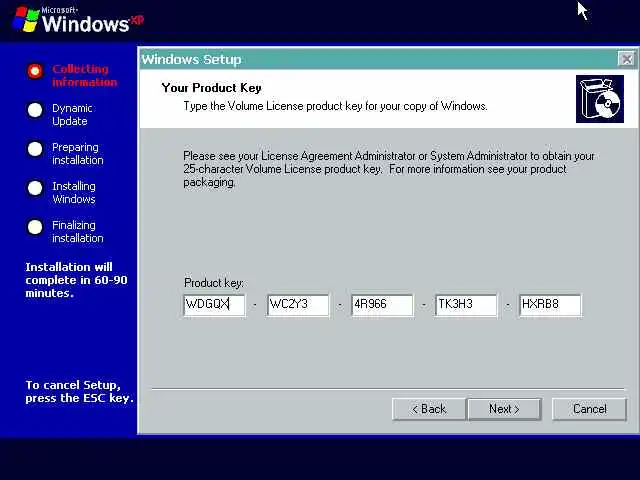Click the fourth product key field TK3H3
Viewport: 640px width, 480px height.
click(466, 304)
